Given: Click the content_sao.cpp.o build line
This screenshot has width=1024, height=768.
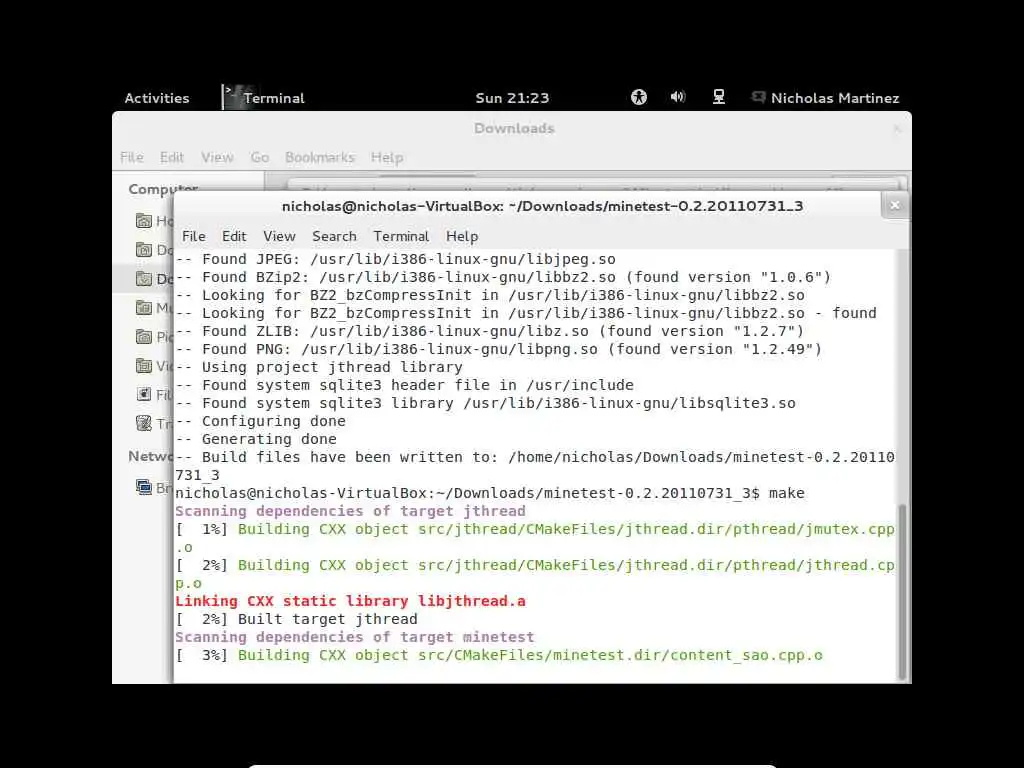Looking at the screenshot, I should click(x=500, y=656).
